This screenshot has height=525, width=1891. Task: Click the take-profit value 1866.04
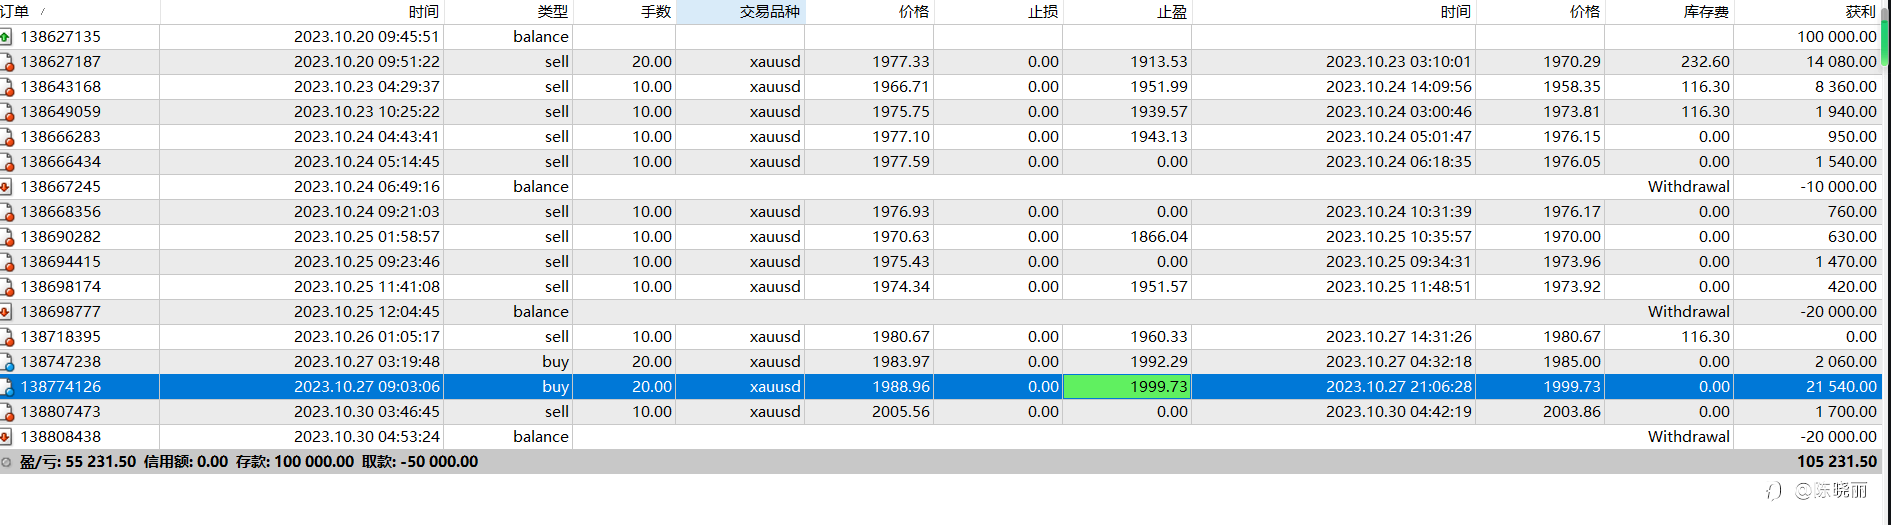pos(1159,237)
